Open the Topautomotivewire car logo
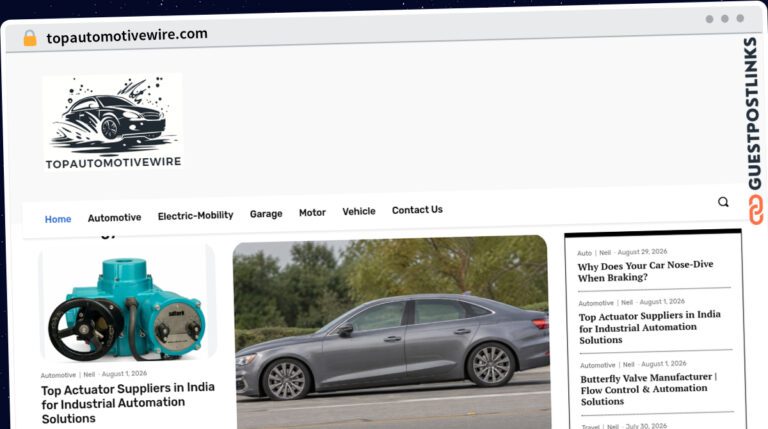The image size is (768, 429). point(113,122)
